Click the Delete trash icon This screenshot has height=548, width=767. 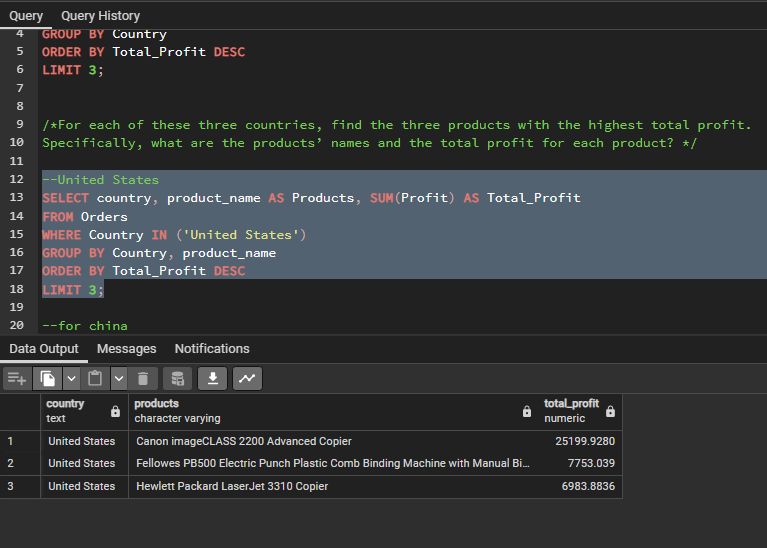(x=143, y=379)
